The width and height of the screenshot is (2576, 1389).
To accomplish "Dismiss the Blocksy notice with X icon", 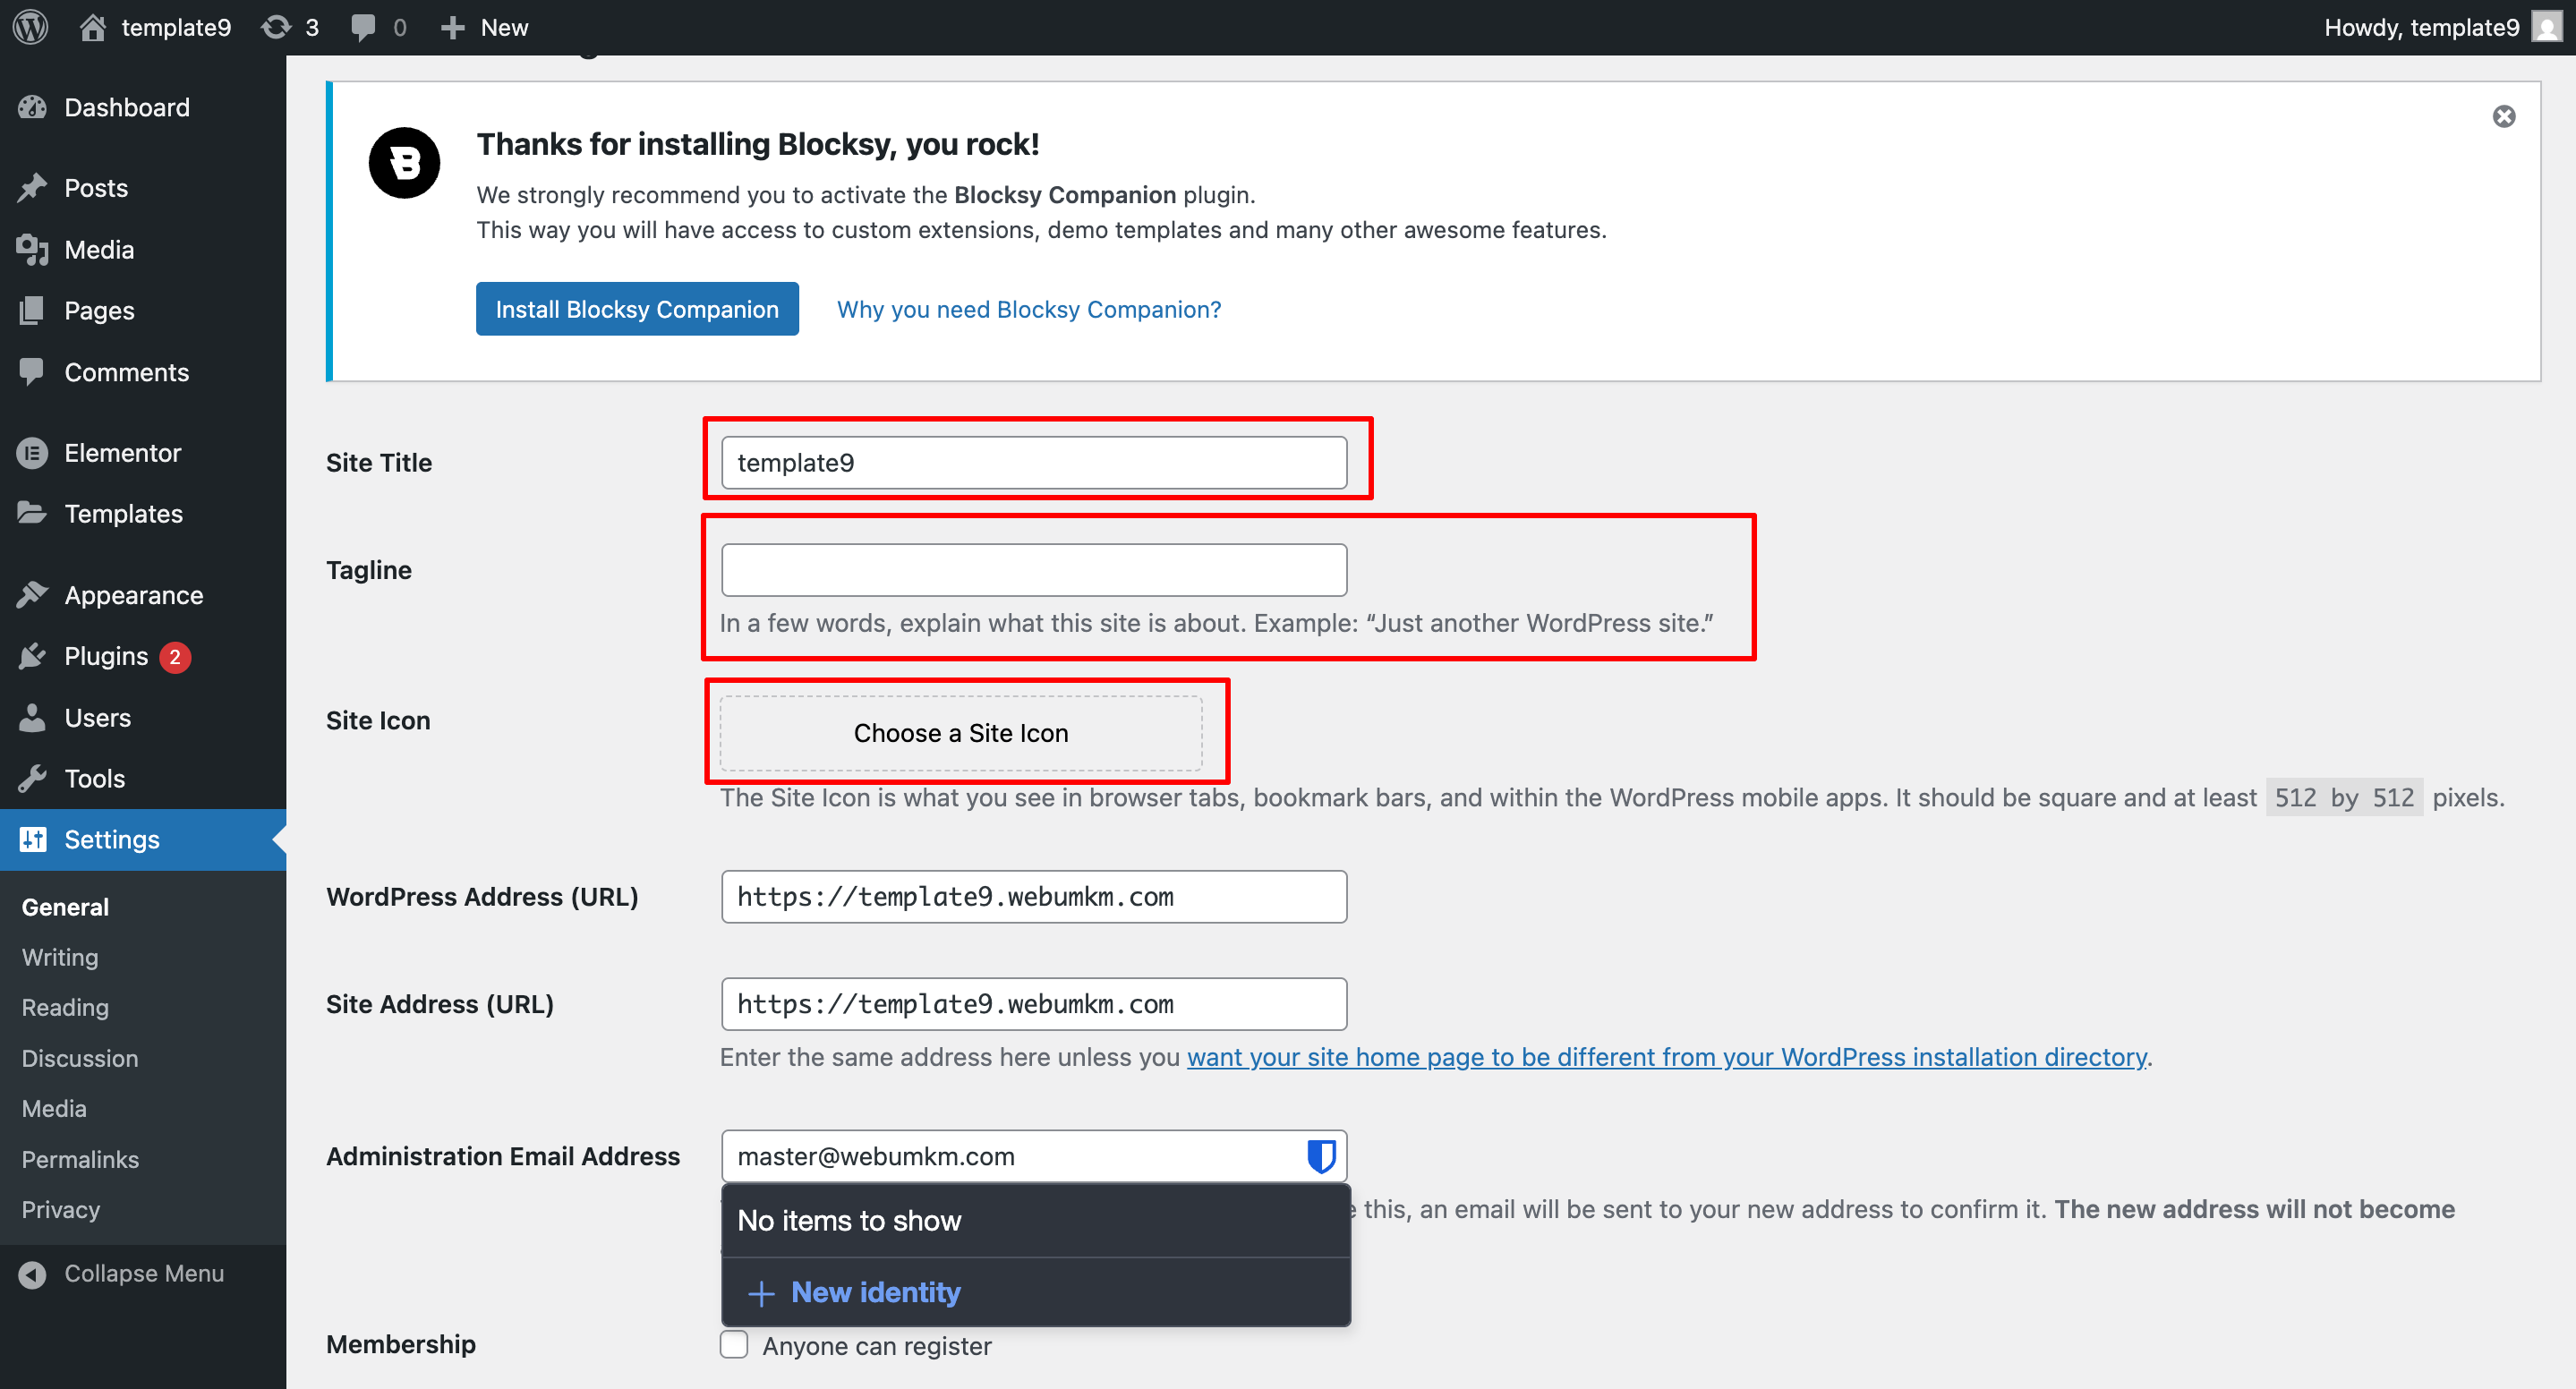I will 2503,117.
